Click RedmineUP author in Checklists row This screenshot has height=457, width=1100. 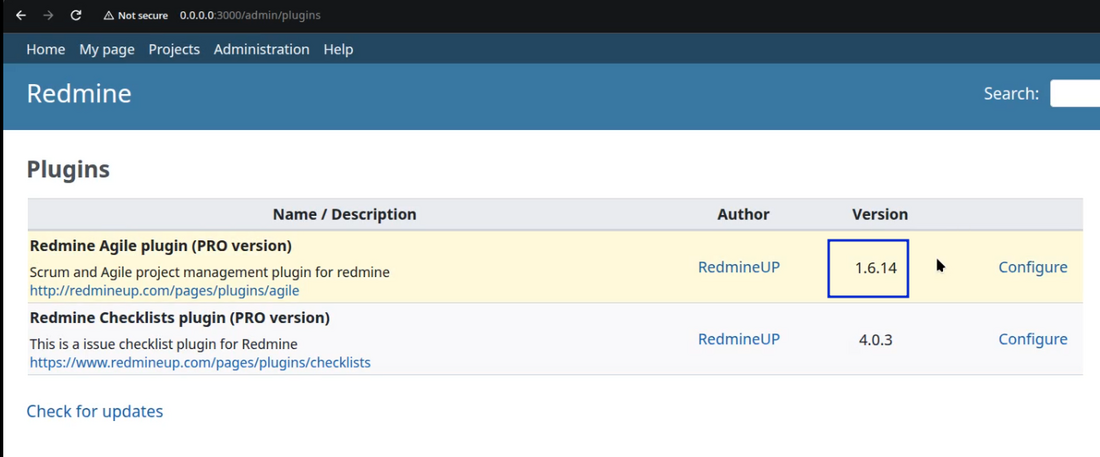click(739, 339)
